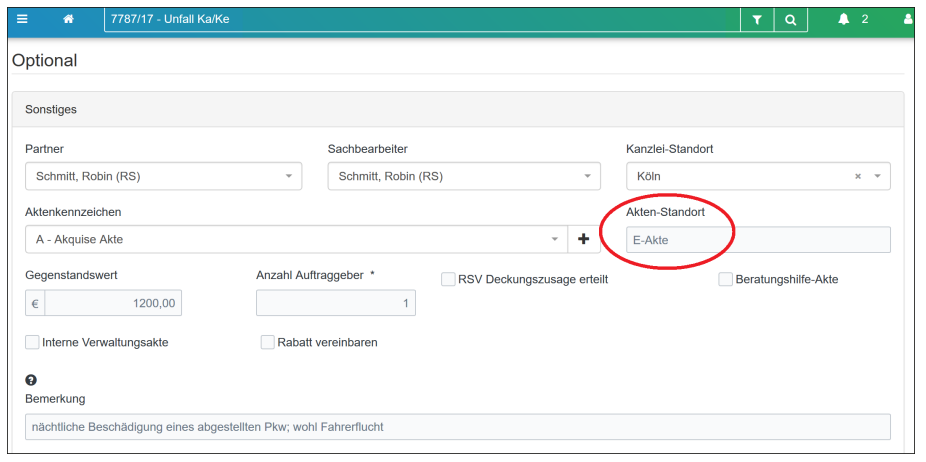Open the notifications bell

coord(844,19)
